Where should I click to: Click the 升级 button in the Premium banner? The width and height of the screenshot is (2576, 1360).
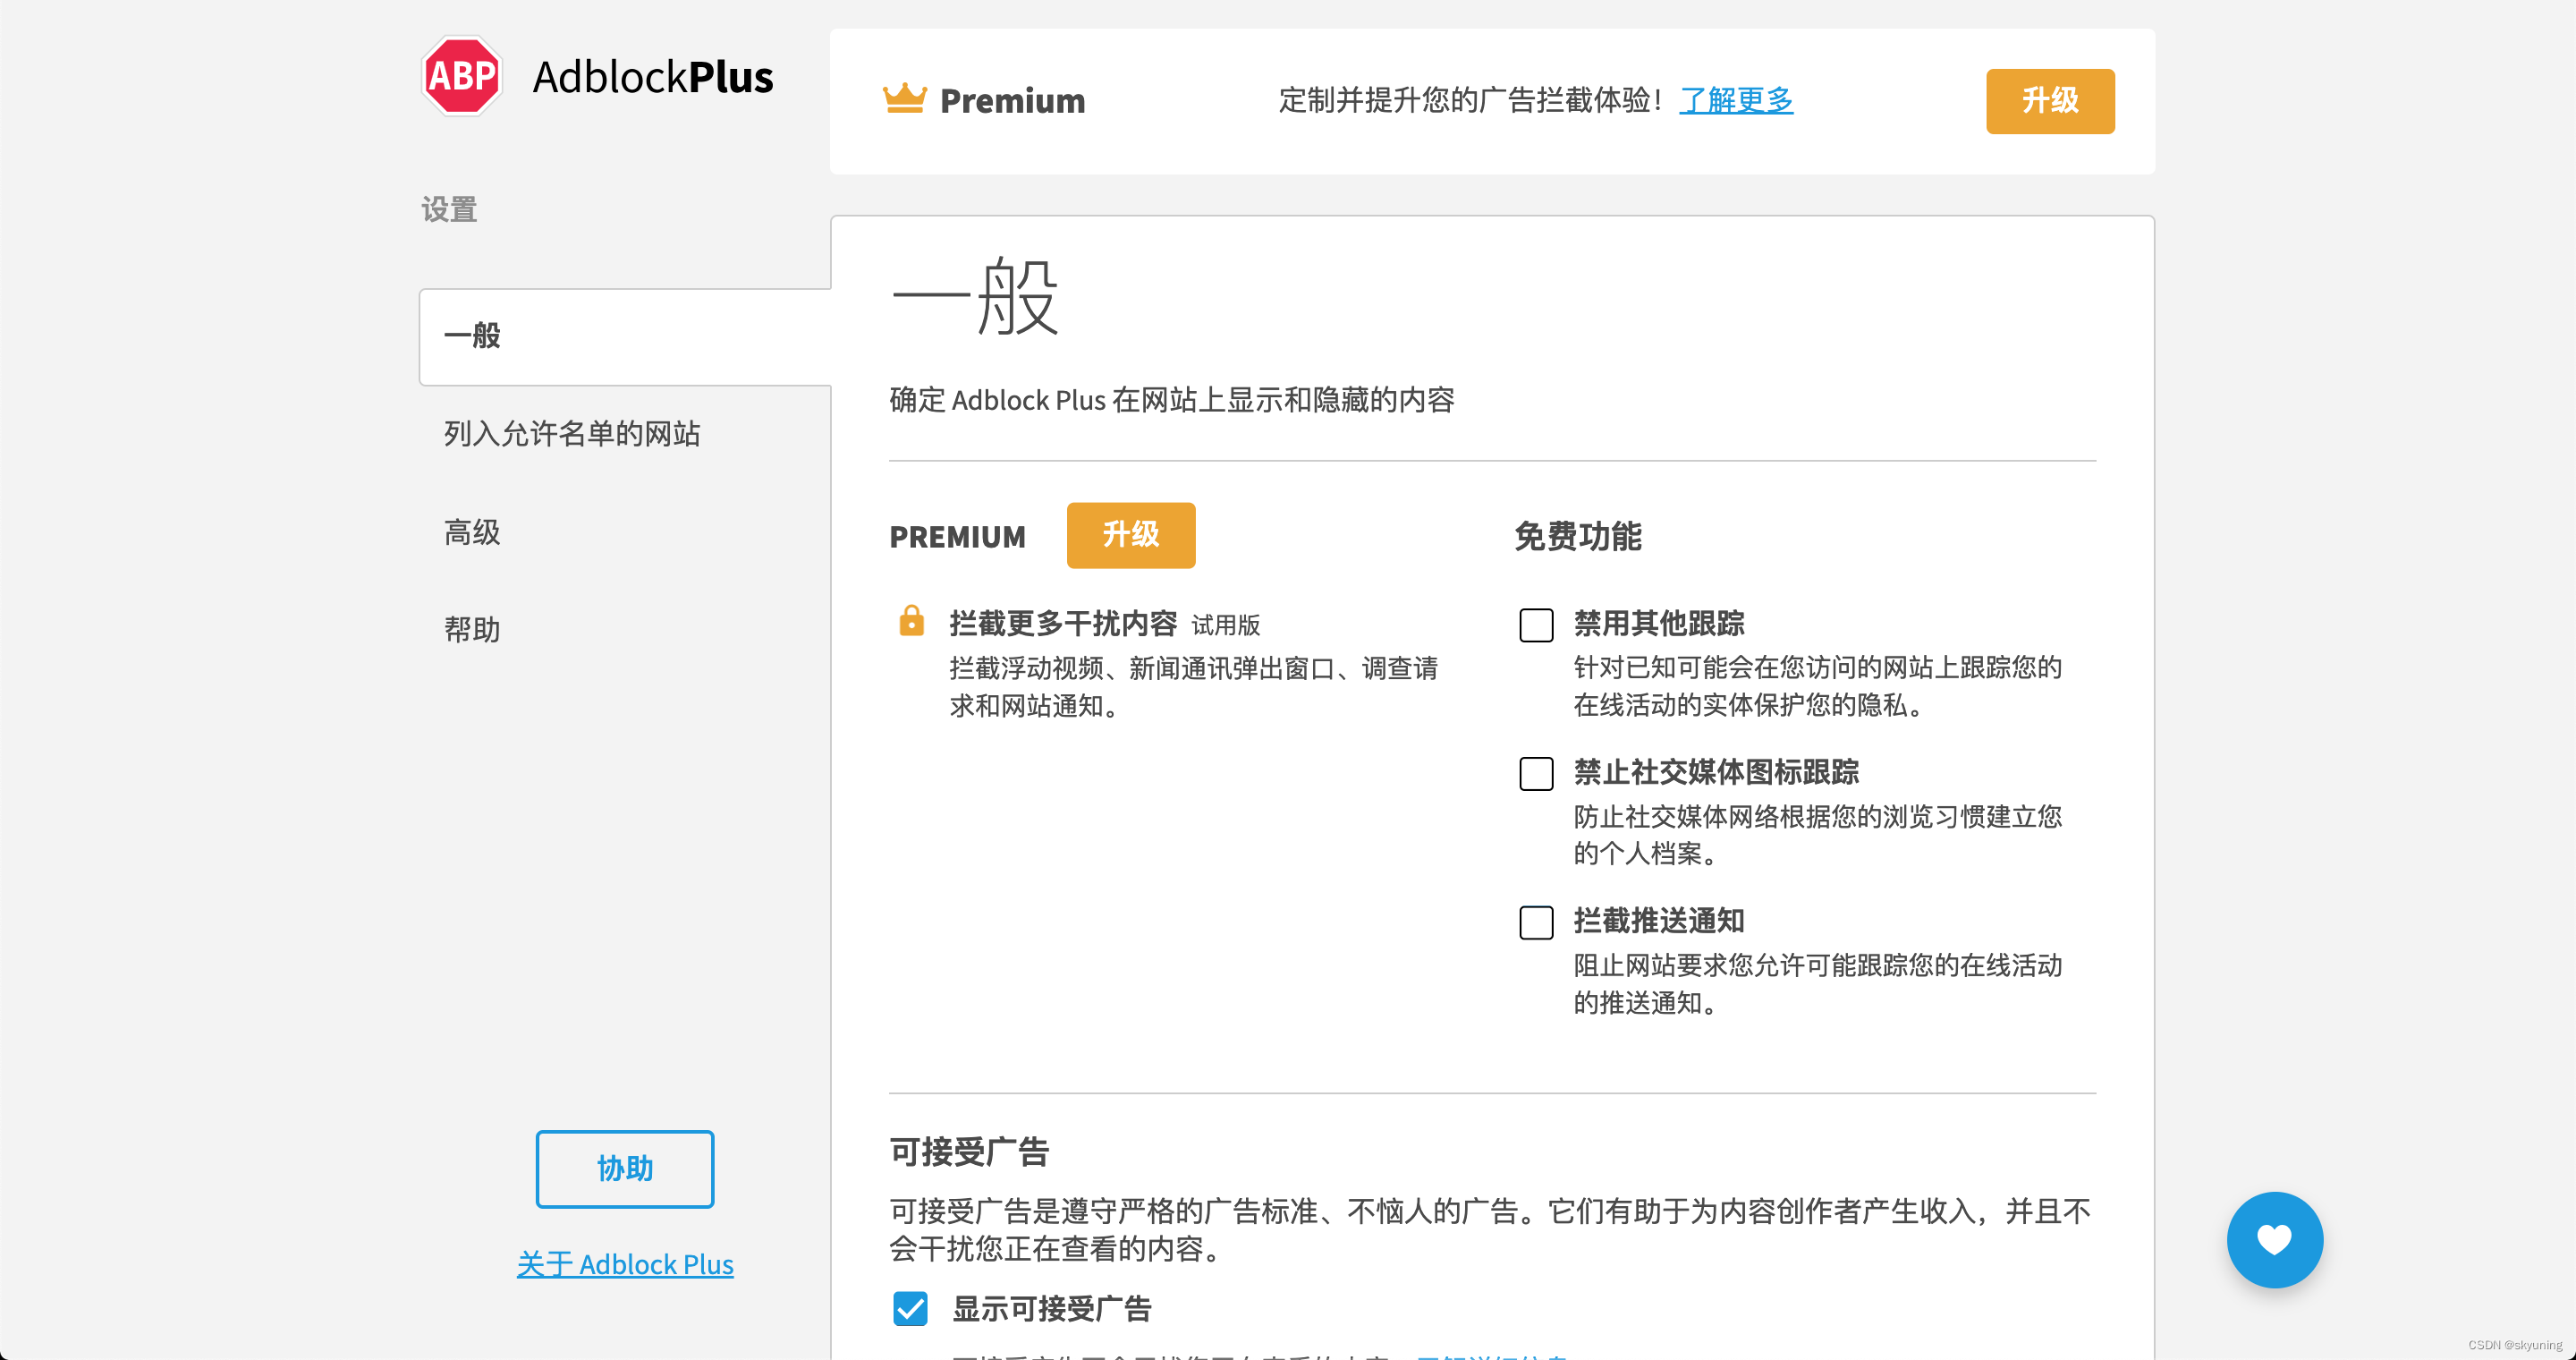pos(2049,101)
